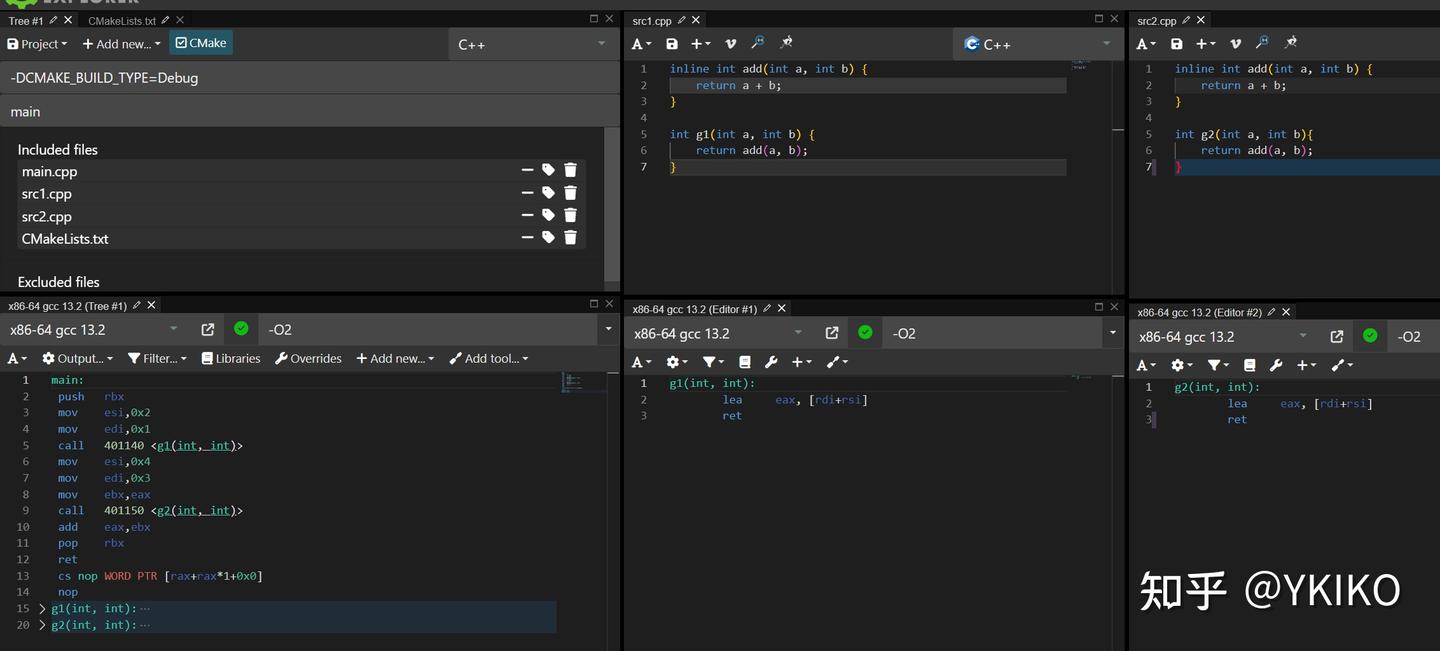Delete CMakeLists.txt using its trash icon
This screenshot has width=1440, height=651.
[x=570, y=238]
